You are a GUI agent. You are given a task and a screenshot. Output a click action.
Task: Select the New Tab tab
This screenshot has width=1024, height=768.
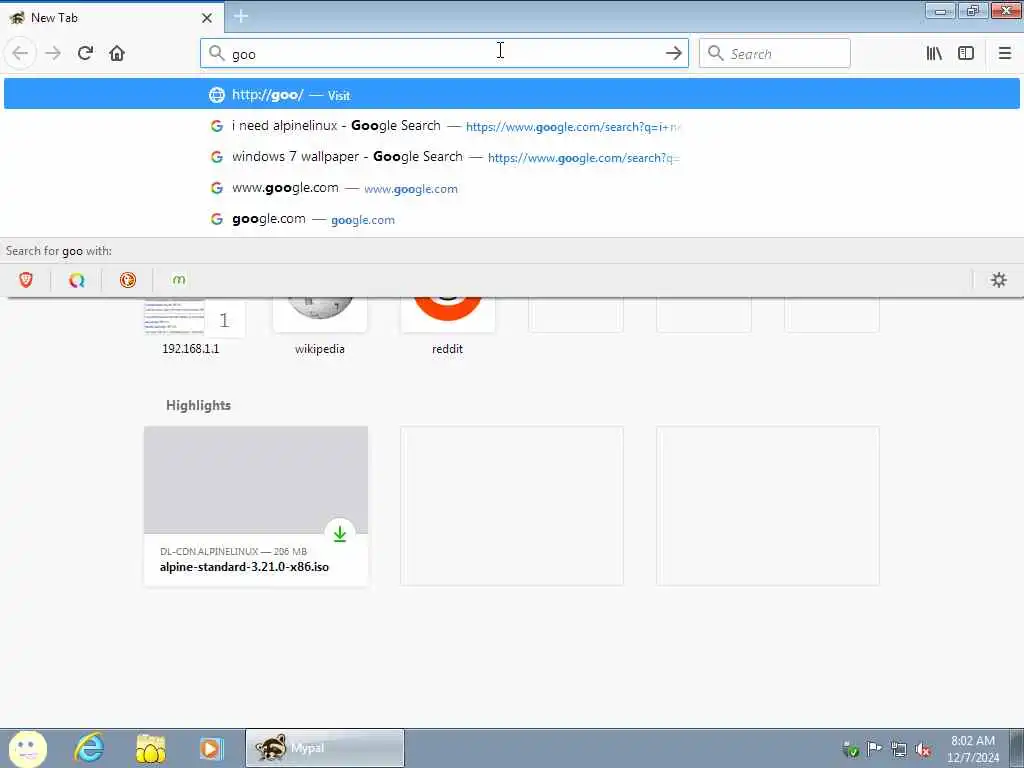coord(112,18)
